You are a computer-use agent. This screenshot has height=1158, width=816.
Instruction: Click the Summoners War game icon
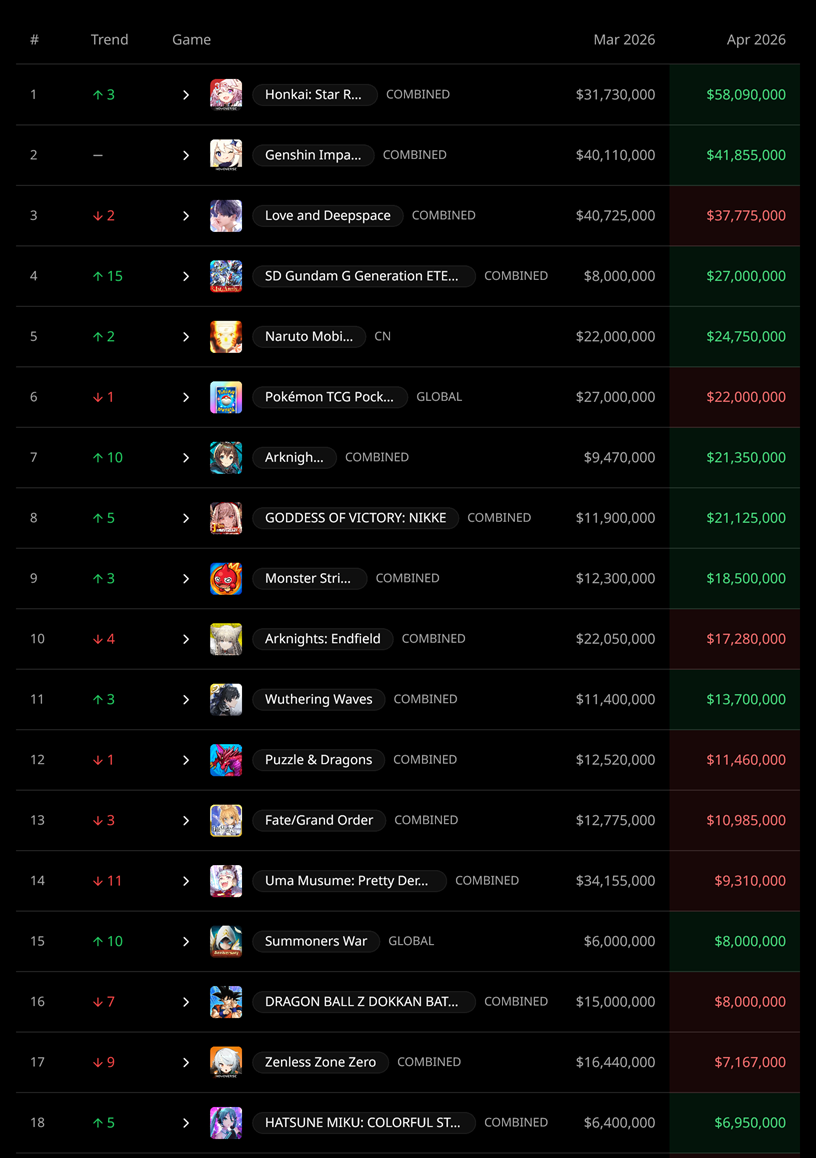coord(226,942)
